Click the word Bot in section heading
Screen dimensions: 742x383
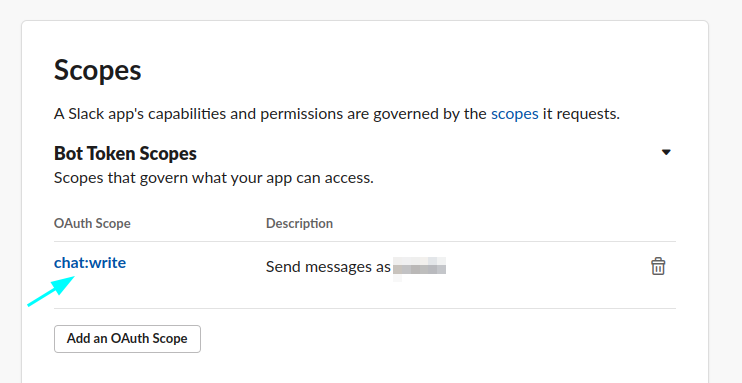65,153
